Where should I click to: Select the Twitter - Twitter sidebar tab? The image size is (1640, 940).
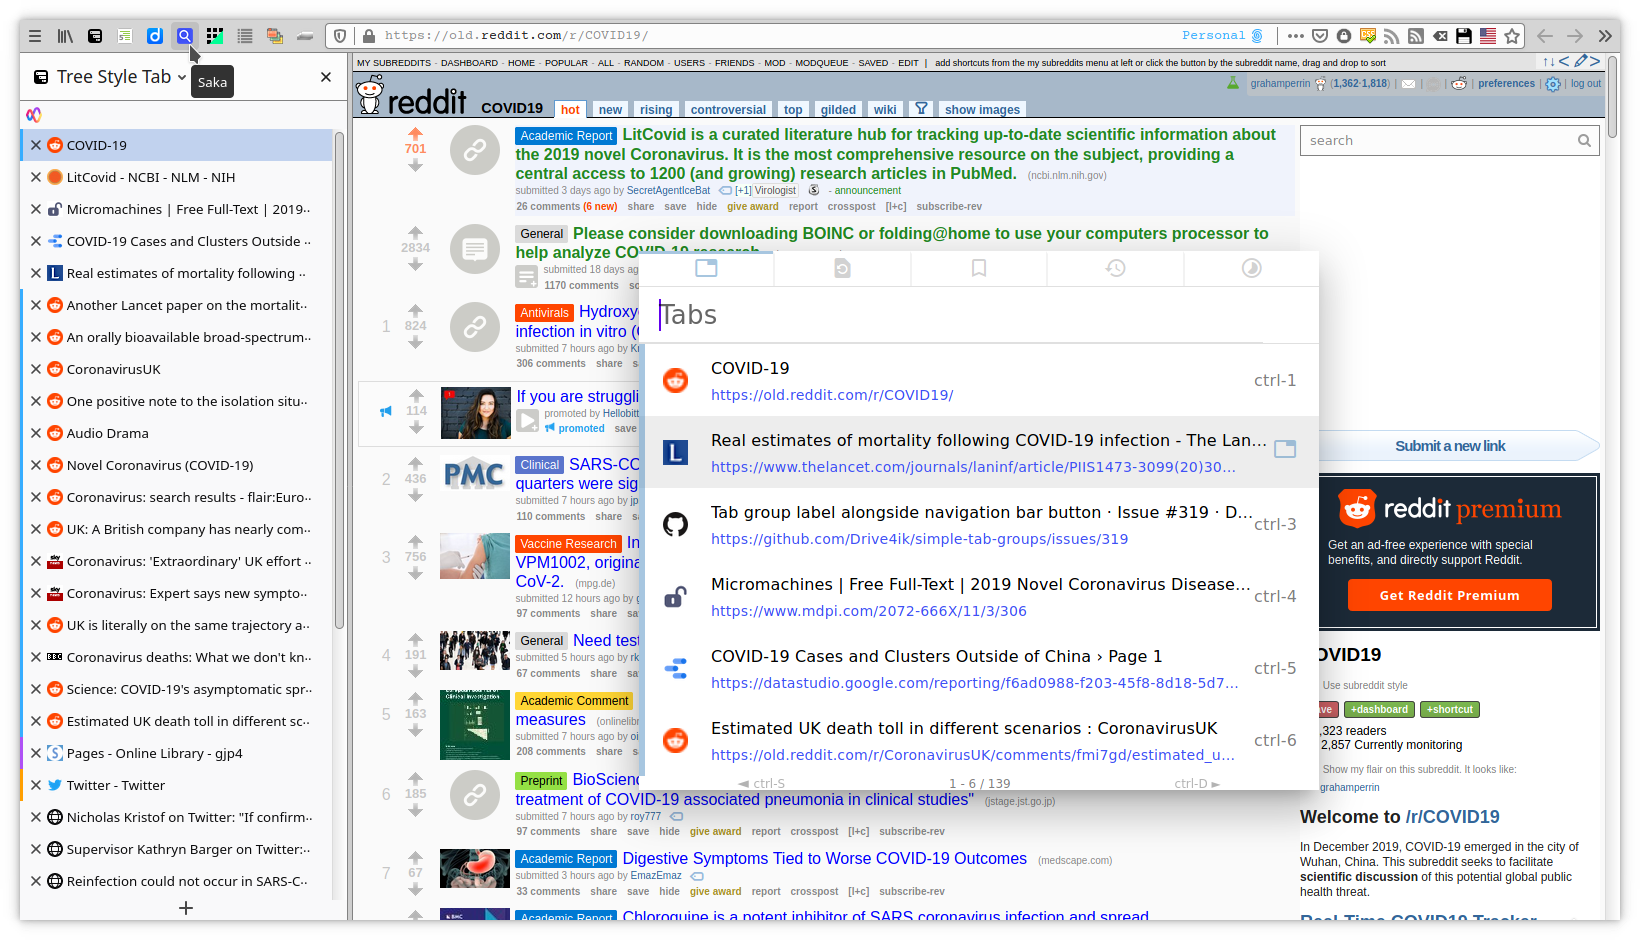pyautogui.click(x=177, y=785)
